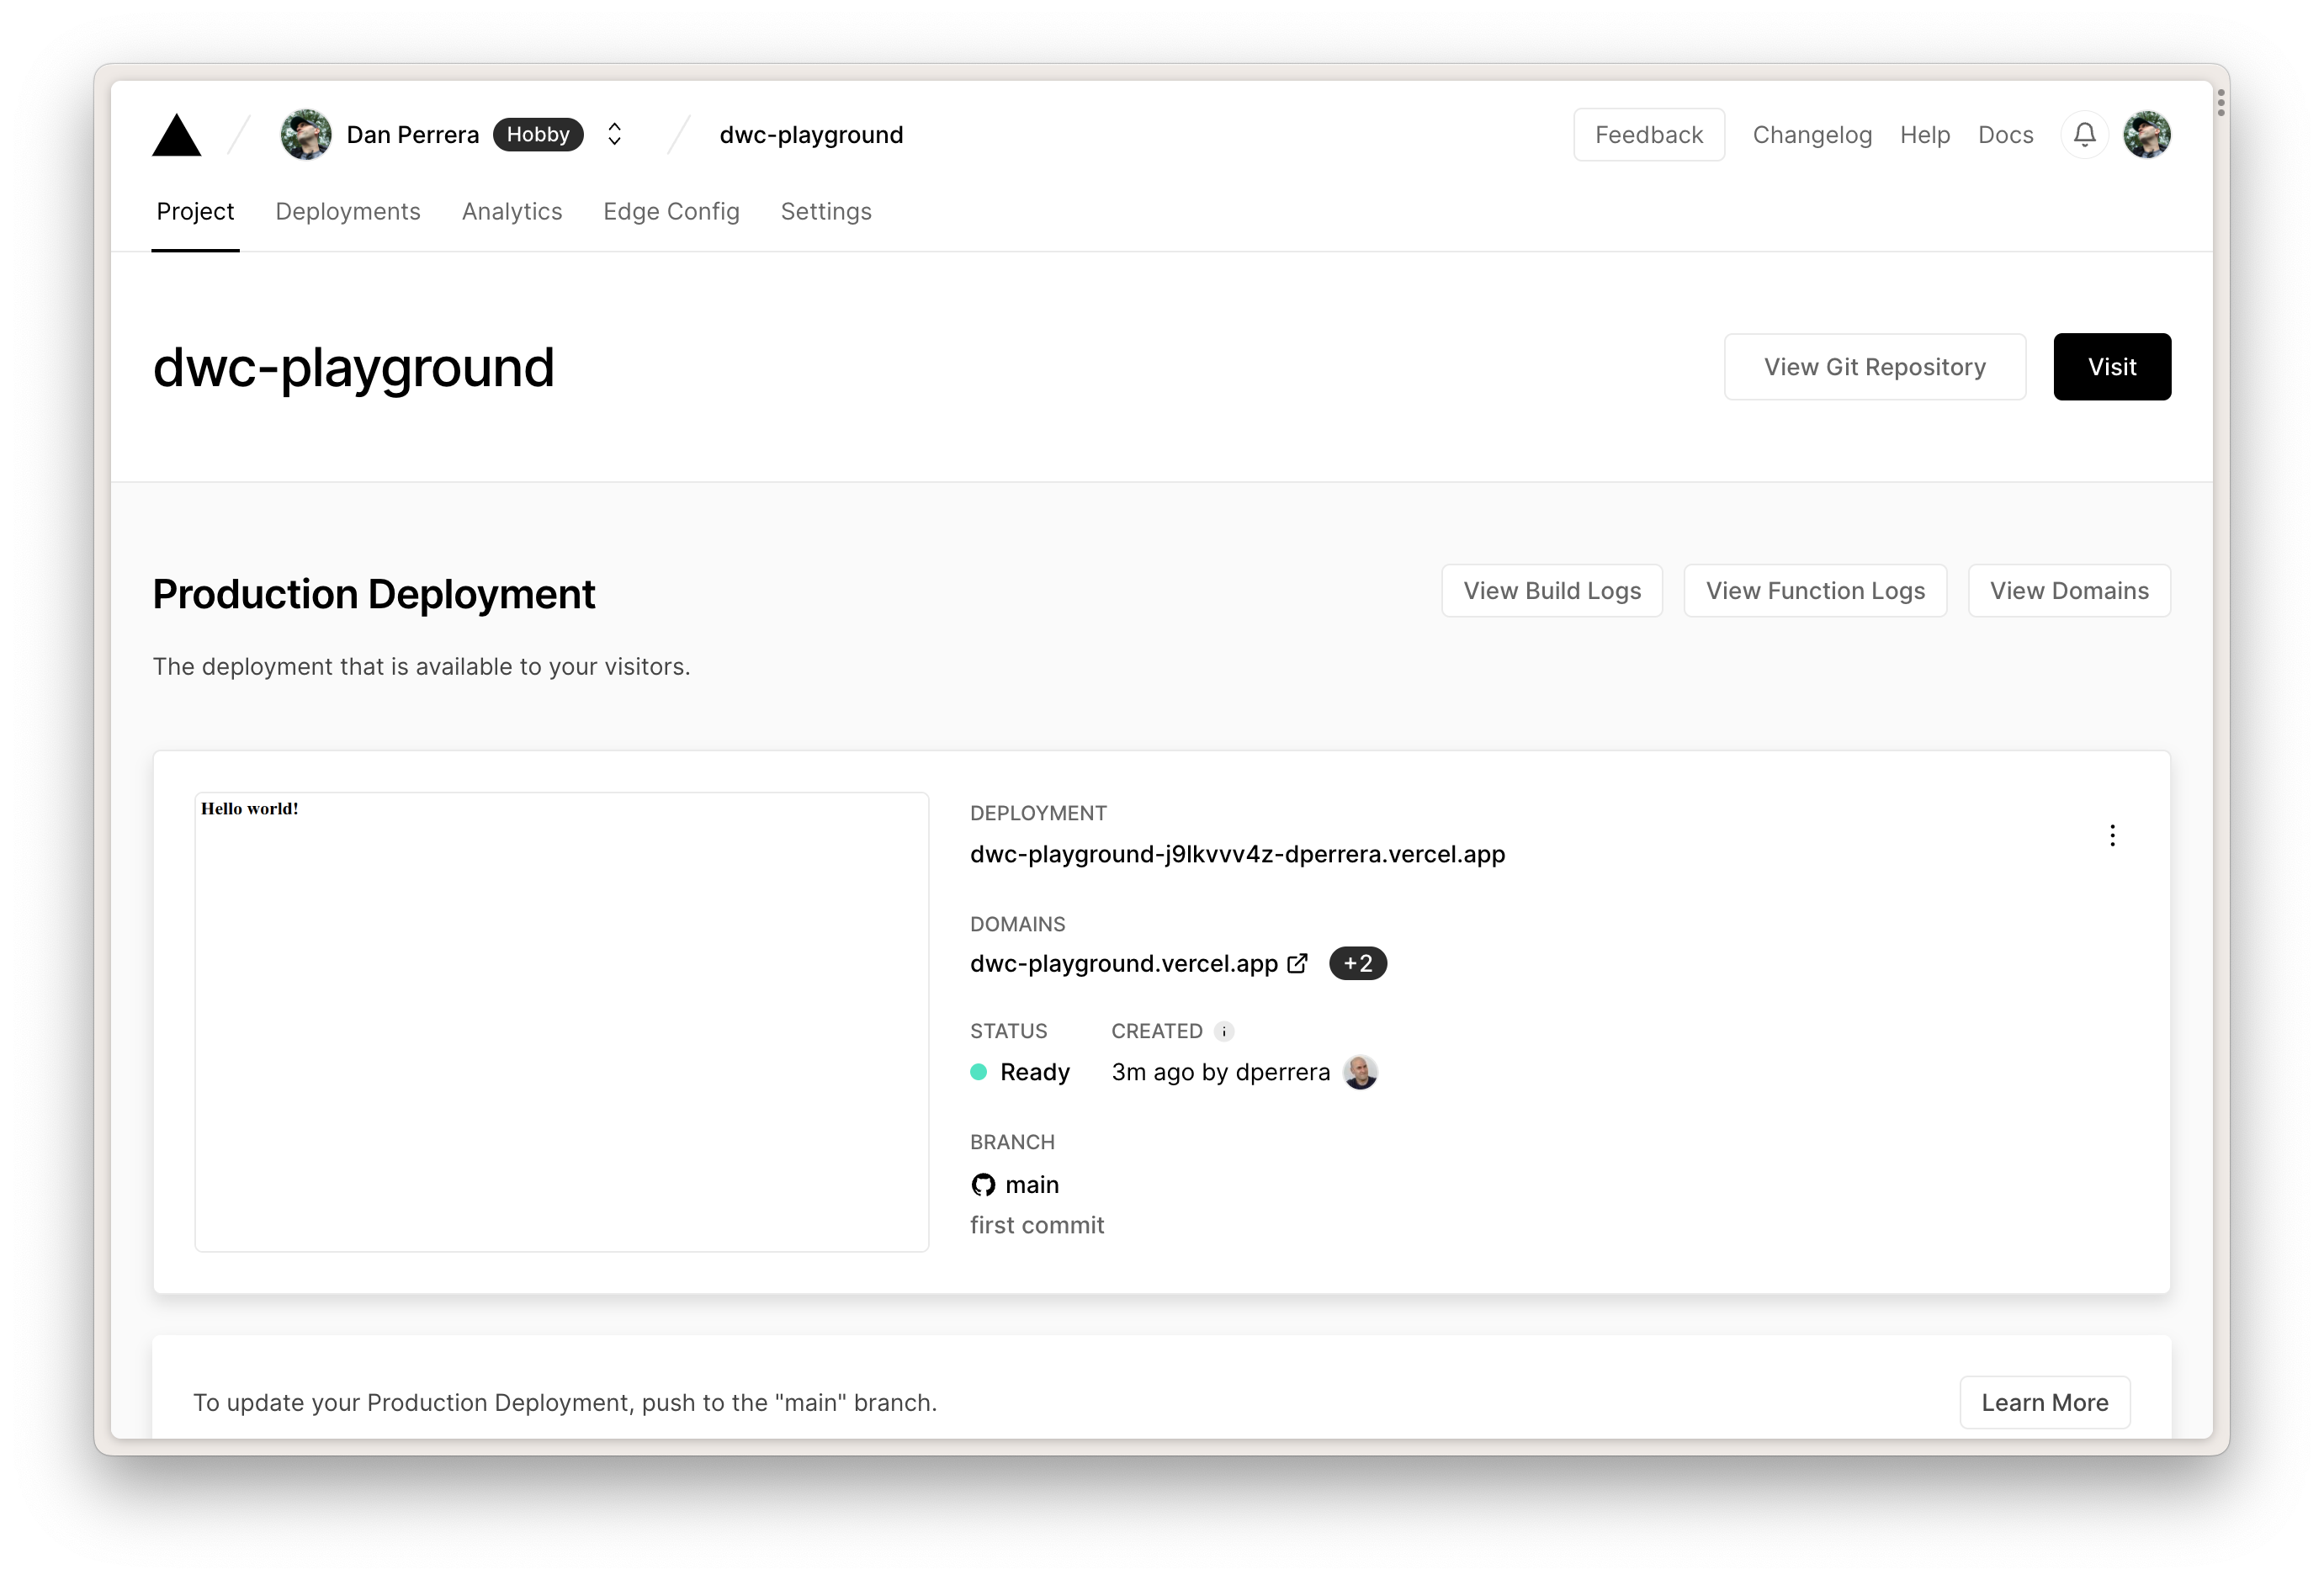Open the deployment three-dot options menu

[x=2112, y=835]
